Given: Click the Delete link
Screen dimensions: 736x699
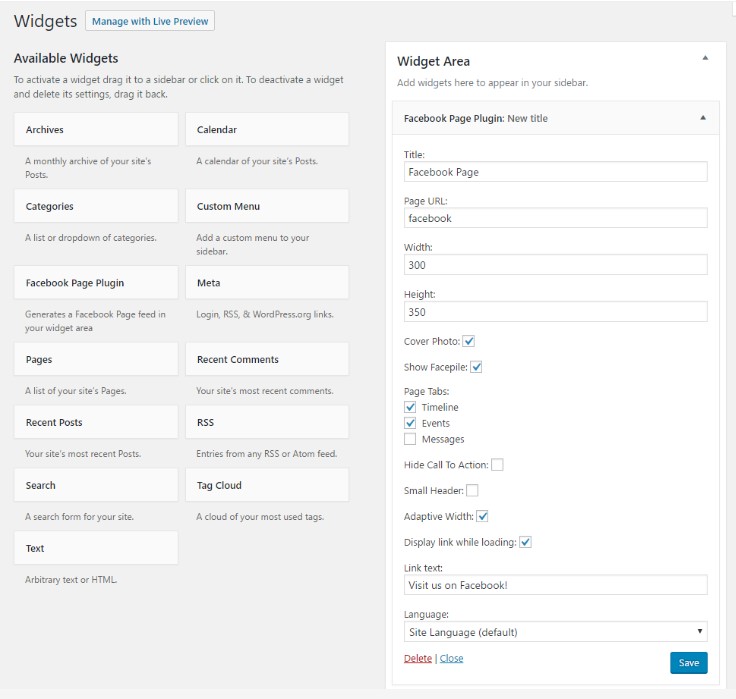Looking at the screenshot, I should pos(417,658).
